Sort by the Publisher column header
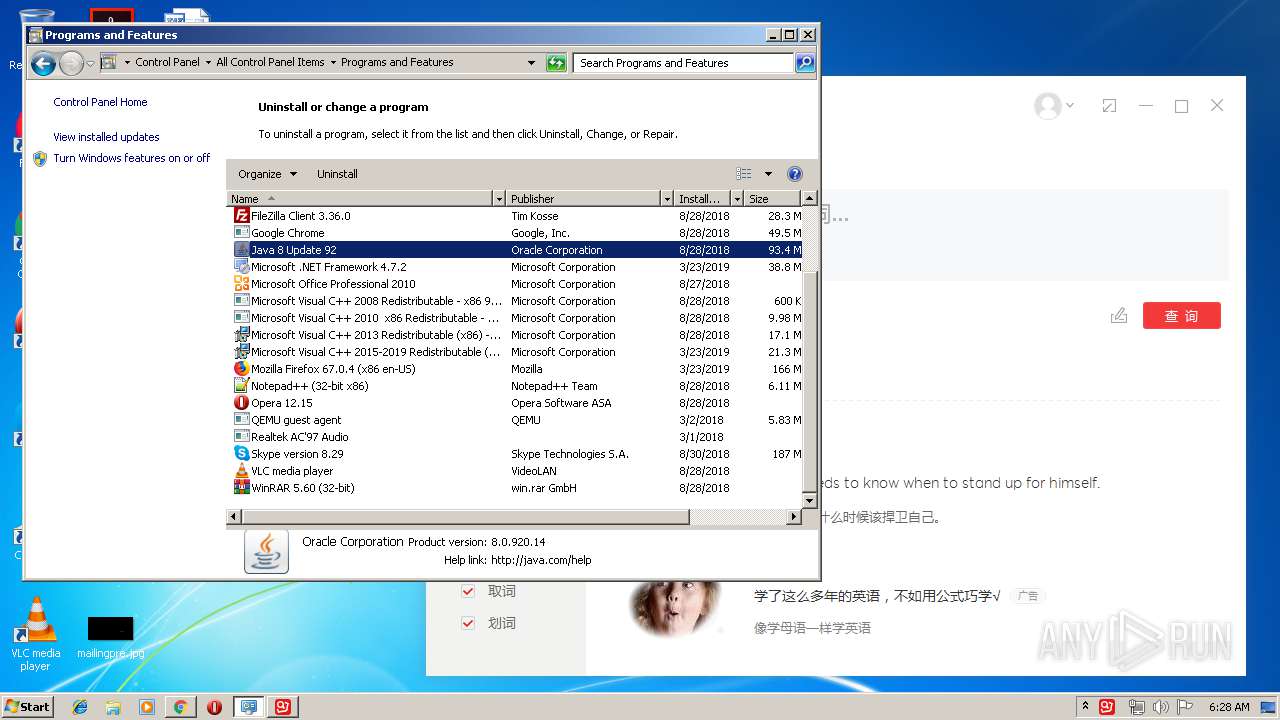The image size is (1280, 720). [x=584, y=199]
